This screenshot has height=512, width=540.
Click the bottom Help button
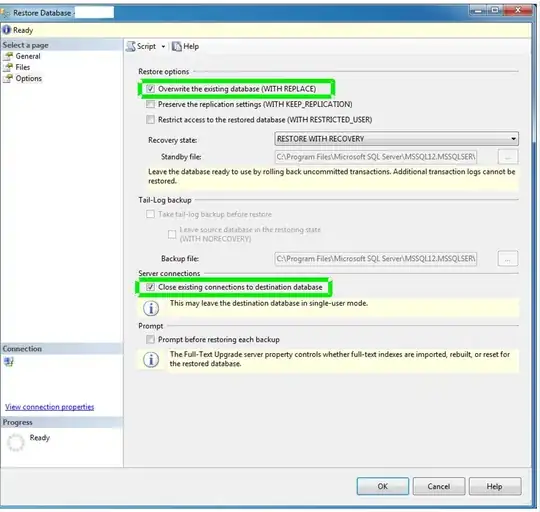[x=495, y=486]
